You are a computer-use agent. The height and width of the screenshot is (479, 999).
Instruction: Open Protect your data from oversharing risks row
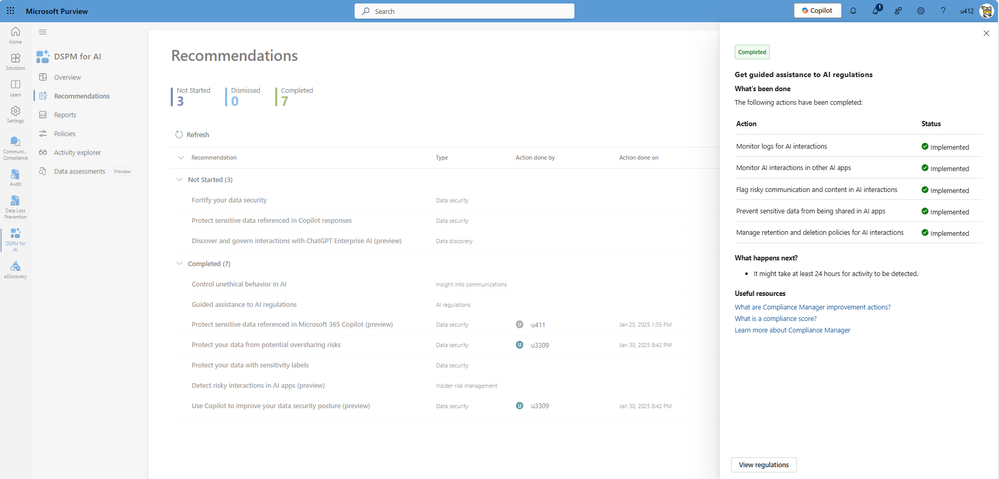(266, 345)
